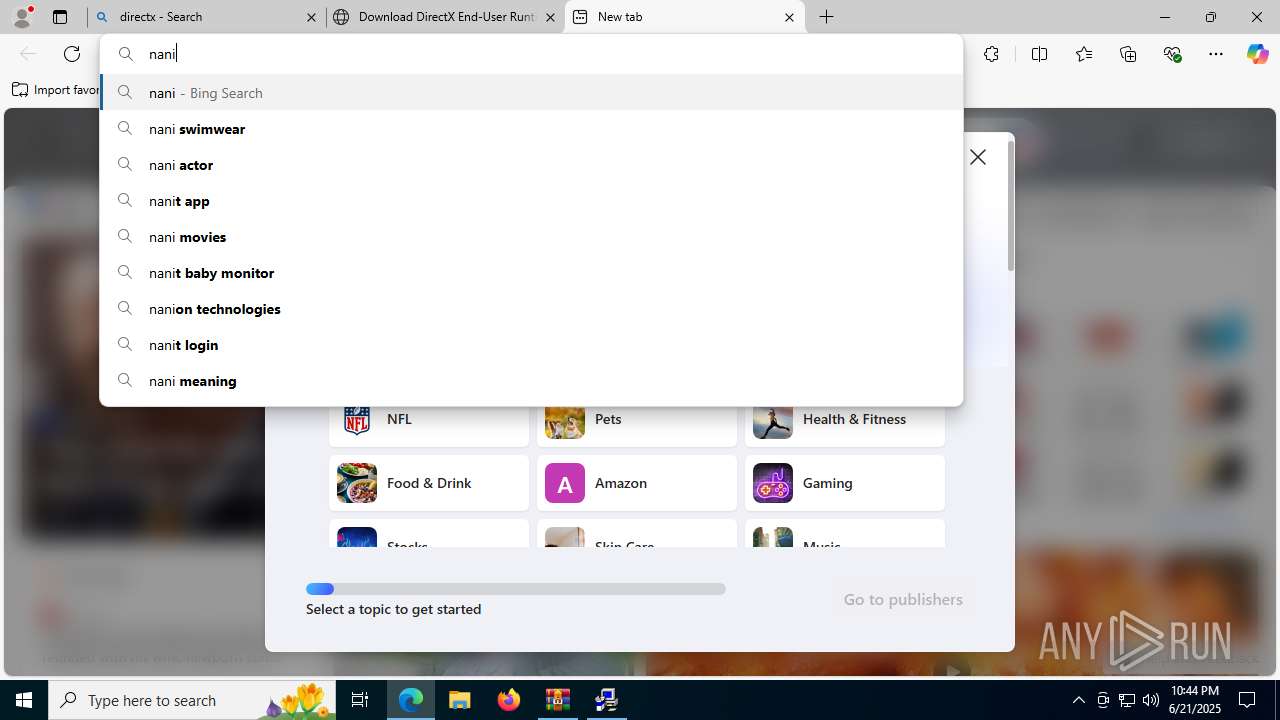Open the Browser essentials icon
The height and width of the screenshot is (720, 1280).
[x=1172, y=54]
